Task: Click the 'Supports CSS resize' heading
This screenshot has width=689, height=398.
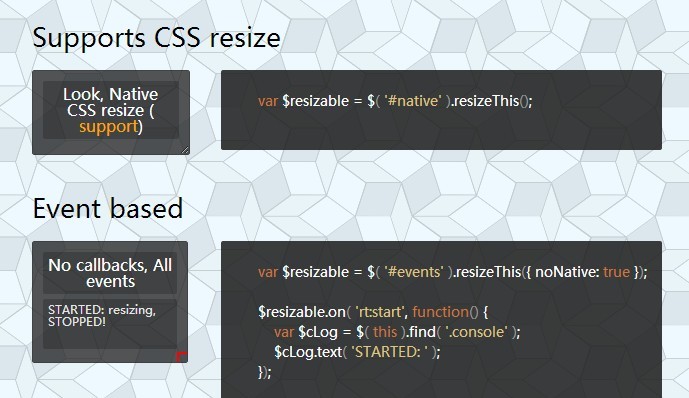Action: (x=156, y=38)
